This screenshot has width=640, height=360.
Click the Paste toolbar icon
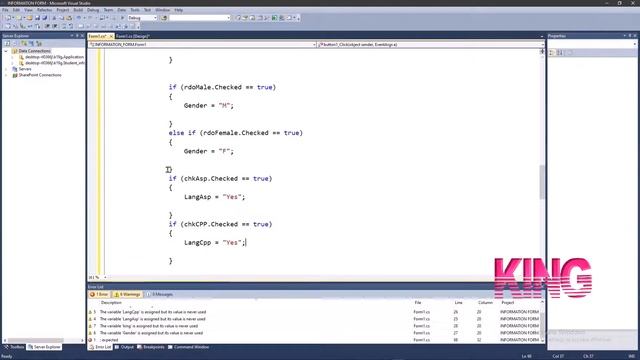pos(69,18)
